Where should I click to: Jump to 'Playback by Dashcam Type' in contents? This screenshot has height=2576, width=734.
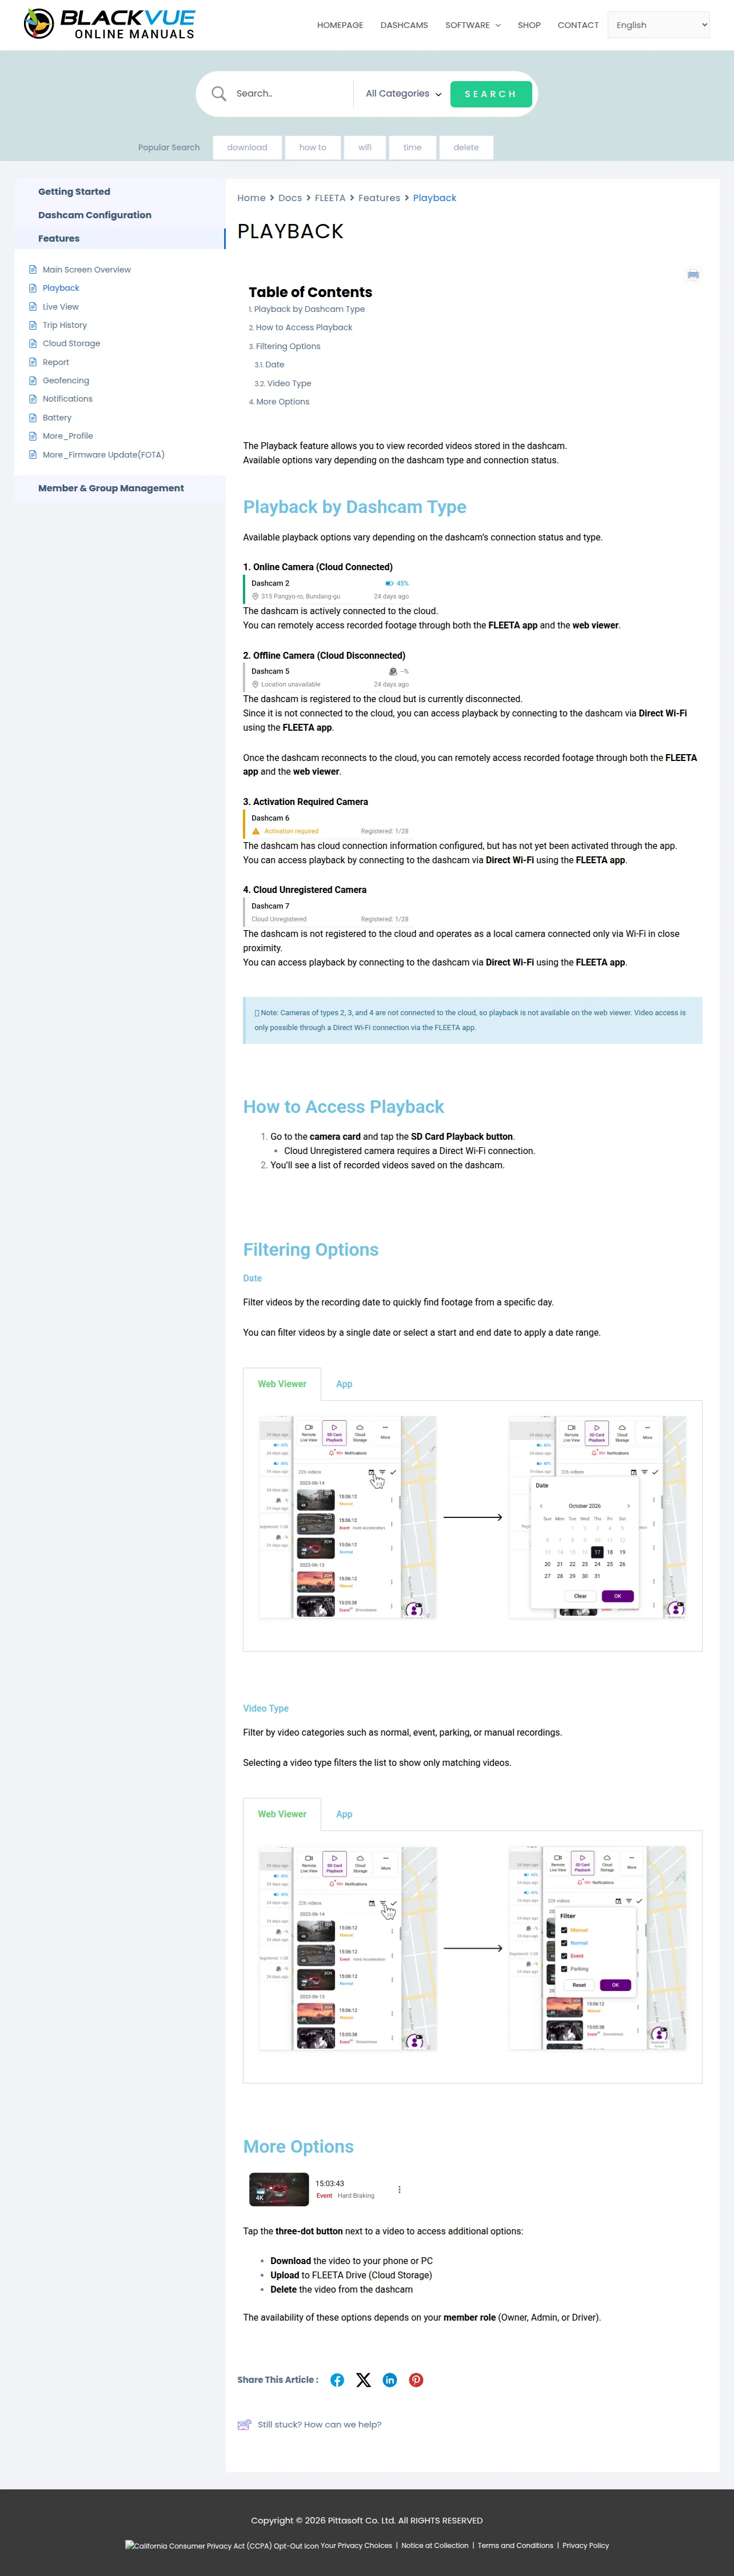click(x=309, y=310)
